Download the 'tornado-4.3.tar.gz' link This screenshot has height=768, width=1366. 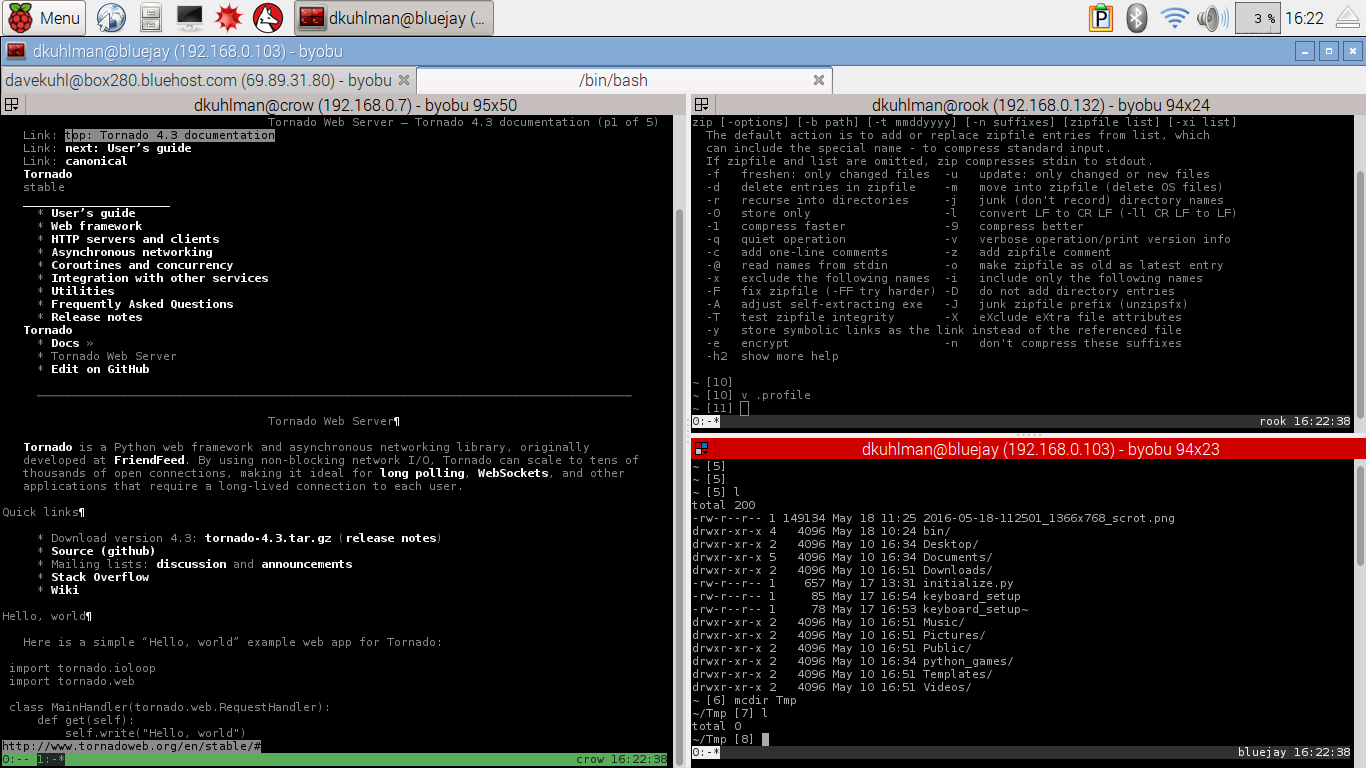(268, 538)
